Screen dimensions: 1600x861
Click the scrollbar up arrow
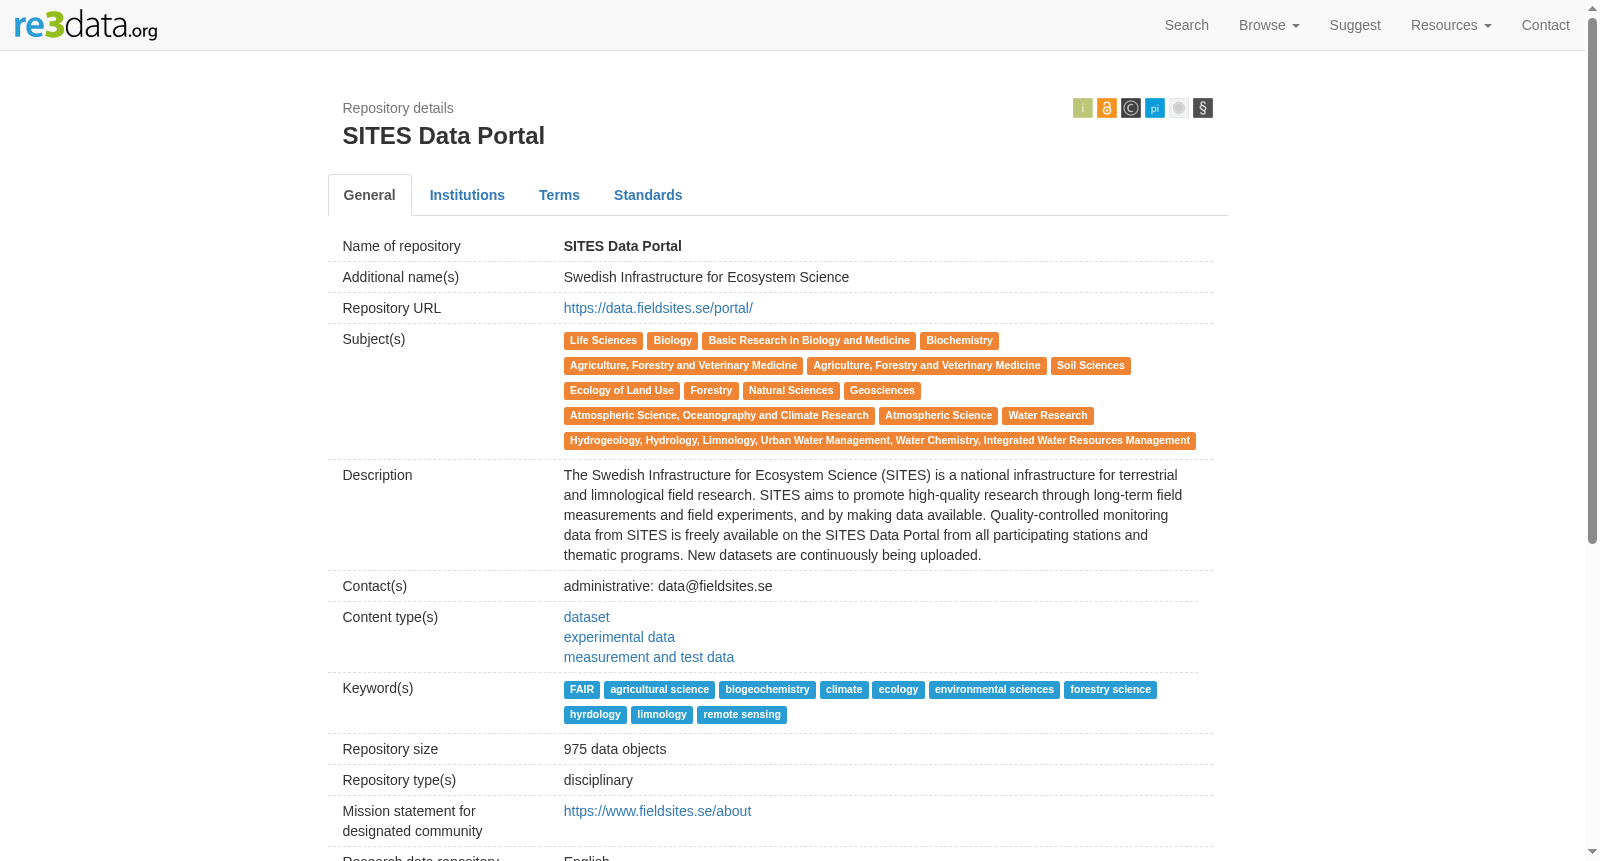point(1593,8)
